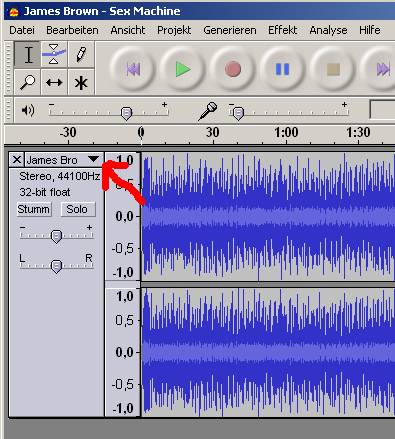Click the 1:00 mark on the timeline ruler
Image resolution: width=395 pixels, height=439 pixels.
click(286, 133)
